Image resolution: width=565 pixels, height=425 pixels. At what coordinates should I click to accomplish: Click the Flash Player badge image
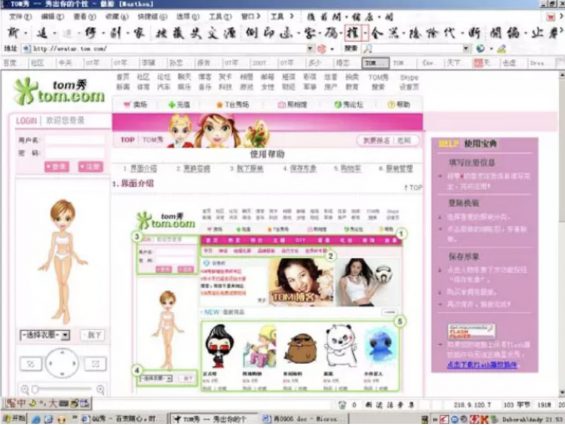coord(471,331)
